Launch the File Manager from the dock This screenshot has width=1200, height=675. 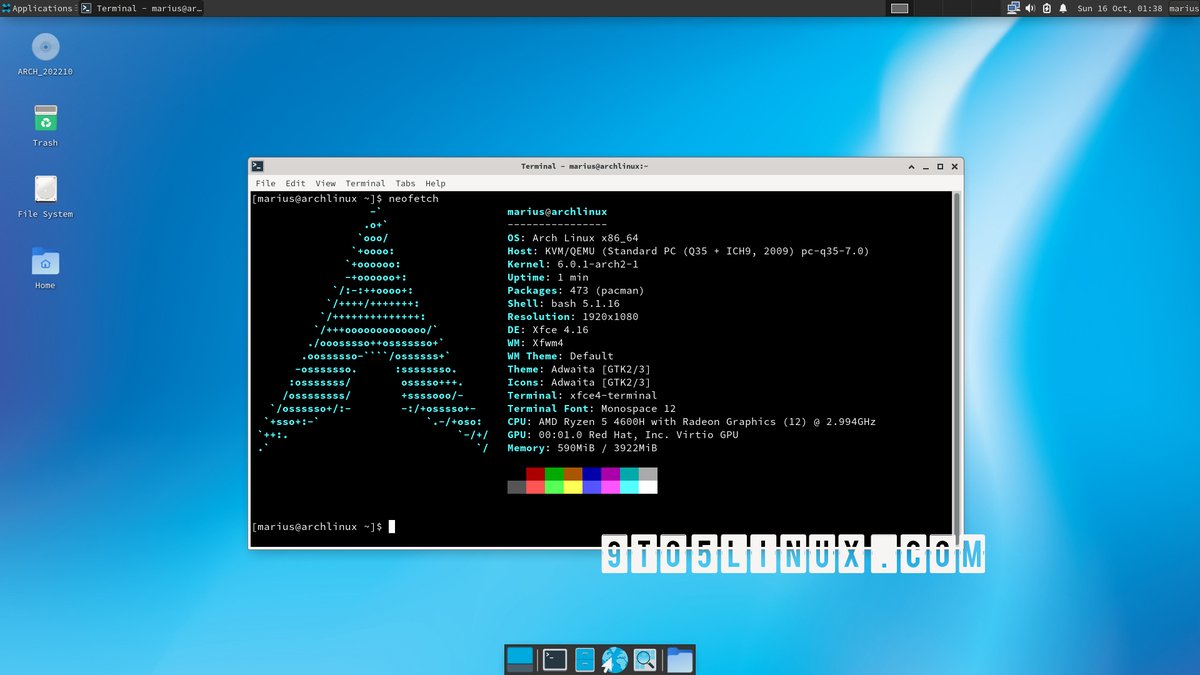pyautogui.click(x=585, y=659)
